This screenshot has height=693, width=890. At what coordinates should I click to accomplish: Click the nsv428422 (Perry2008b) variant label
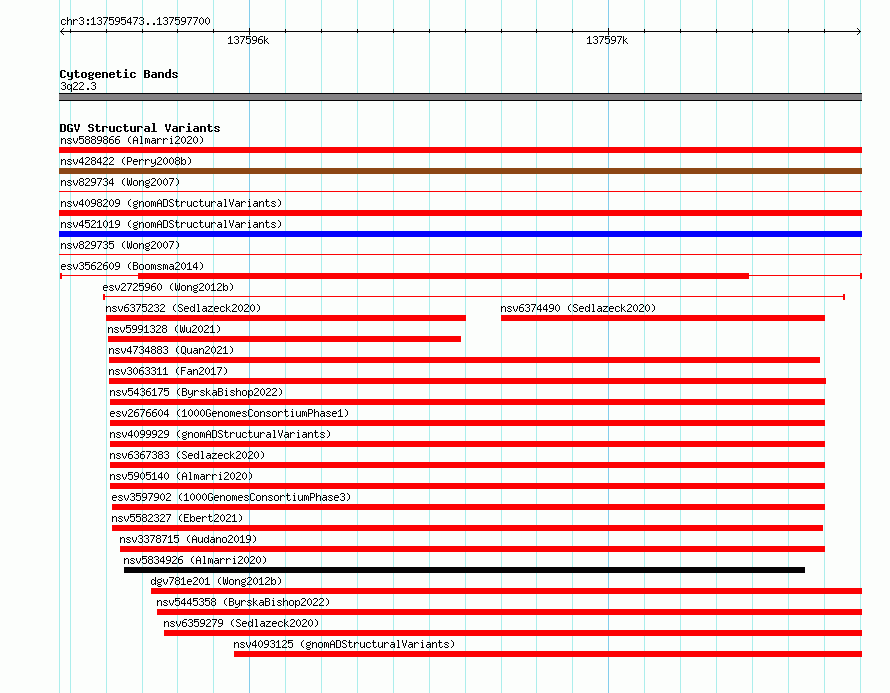pyautogui.click(x=126, y=161)
